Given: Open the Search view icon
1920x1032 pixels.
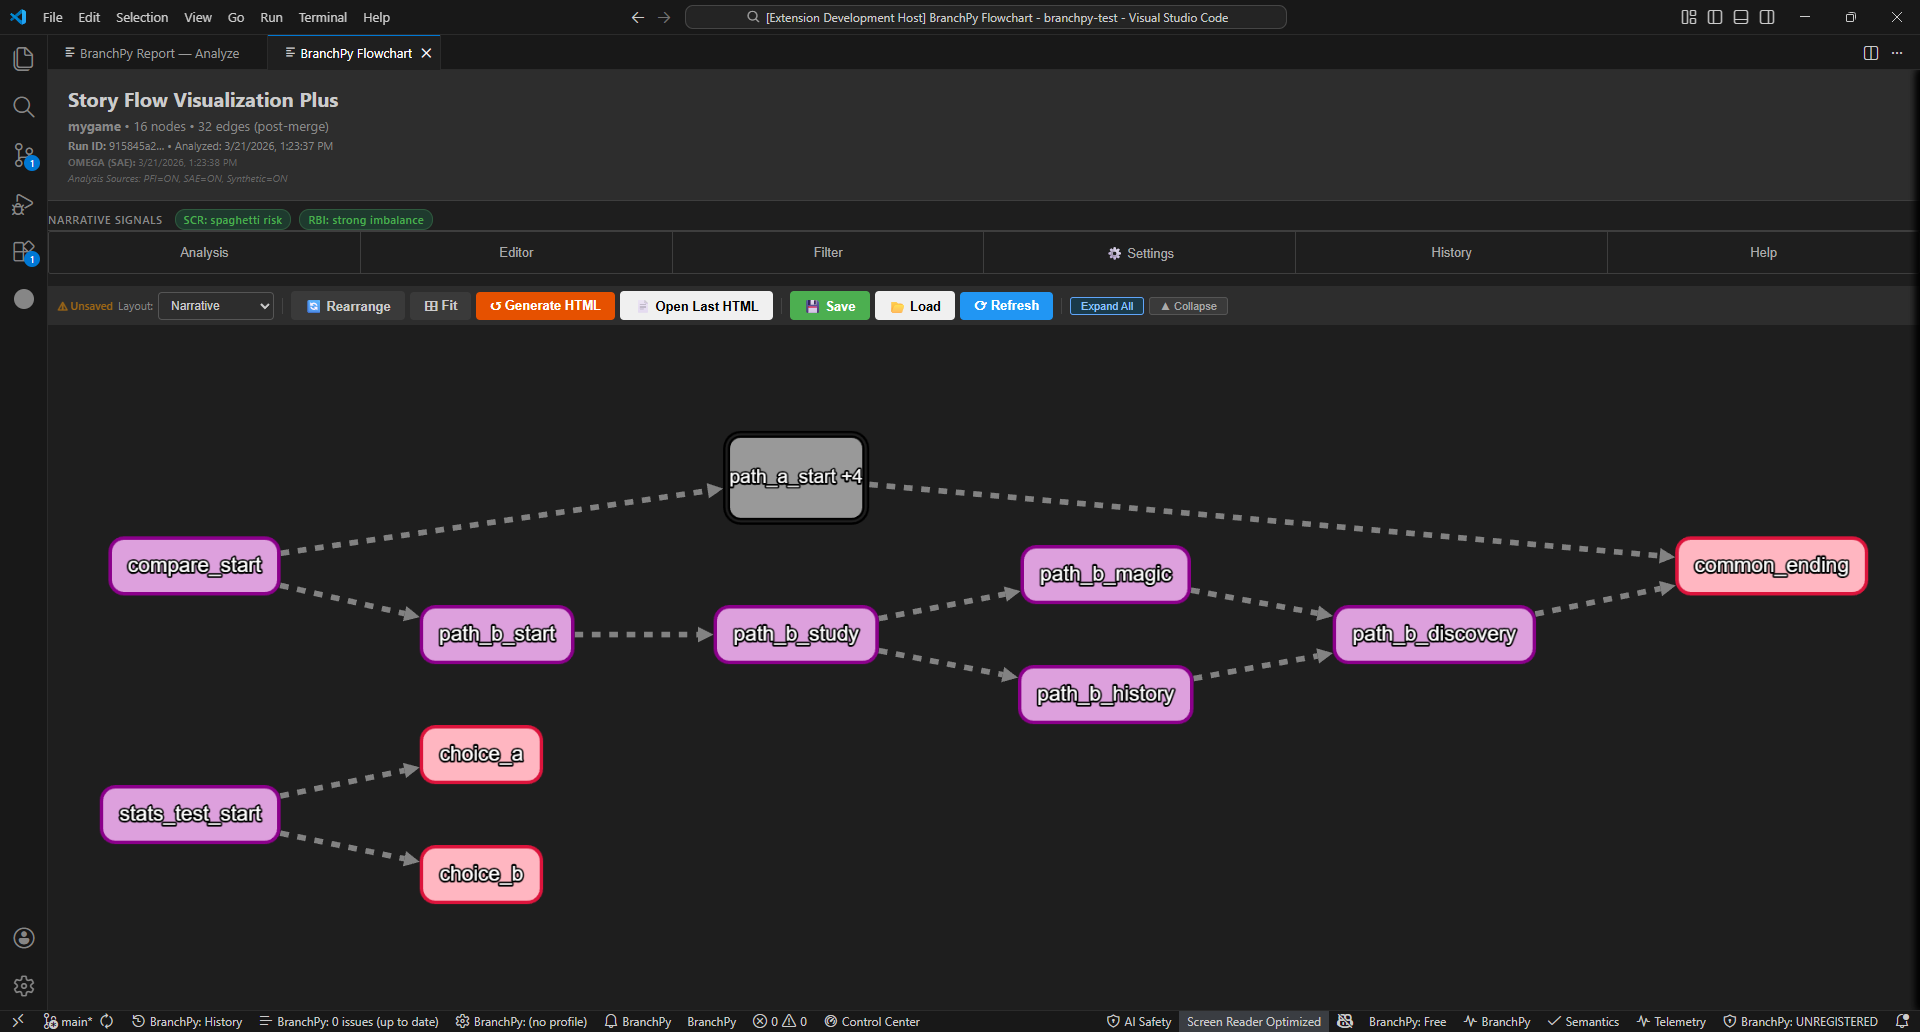Looking at the screenshot, I should [x=23, y=107].
